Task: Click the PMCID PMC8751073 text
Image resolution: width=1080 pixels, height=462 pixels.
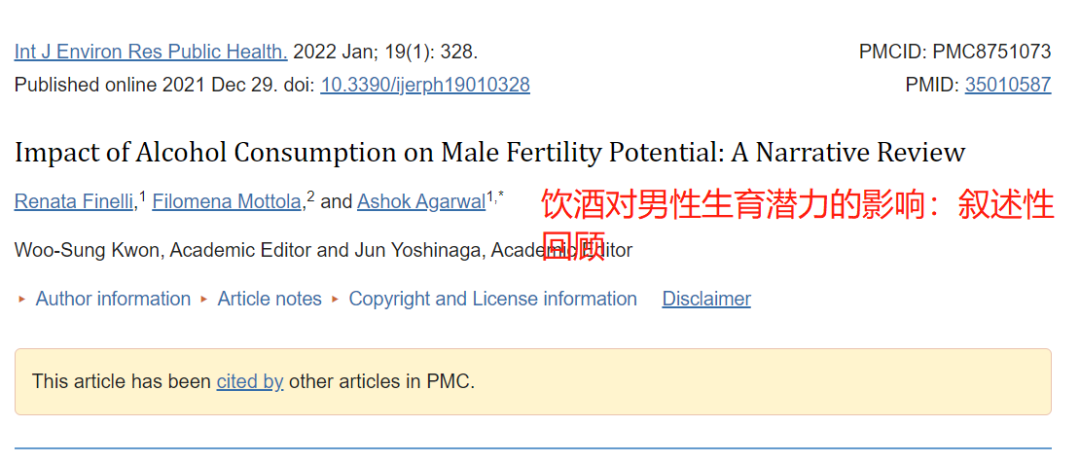Action: [955, 52]
